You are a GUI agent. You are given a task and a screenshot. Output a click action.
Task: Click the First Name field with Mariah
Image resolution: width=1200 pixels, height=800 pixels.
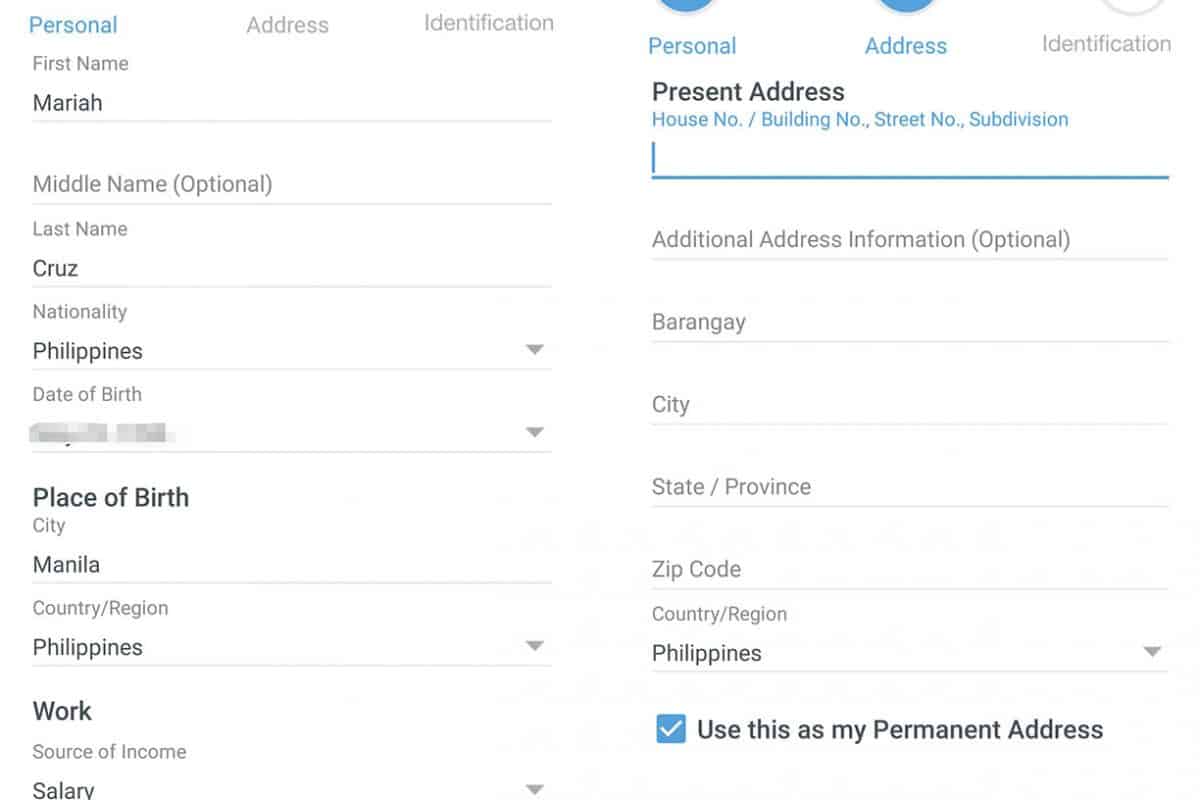tap(290, 103)
